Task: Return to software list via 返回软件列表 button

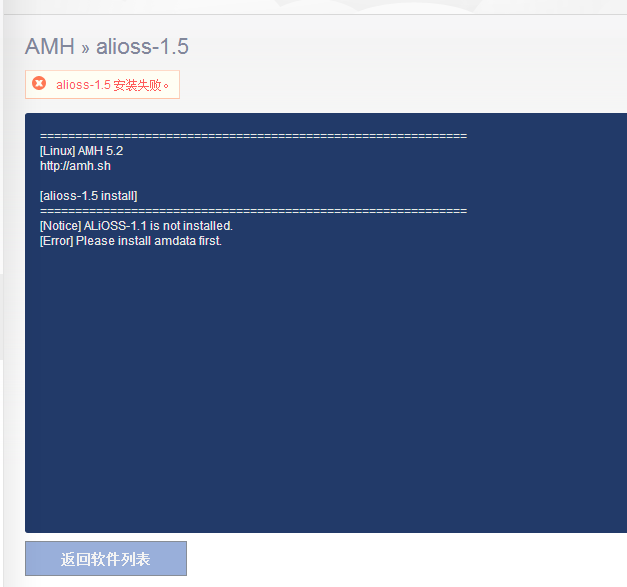Action: 106,559
